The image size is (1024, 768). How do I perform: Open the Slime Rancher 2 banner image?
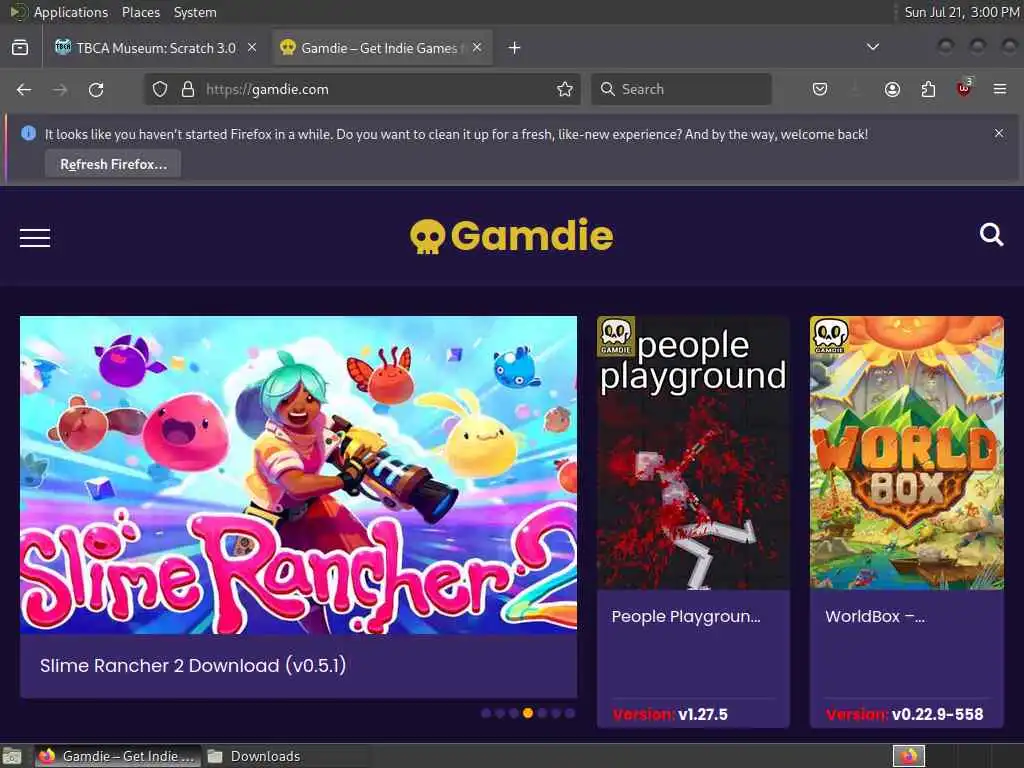[298, 475]
